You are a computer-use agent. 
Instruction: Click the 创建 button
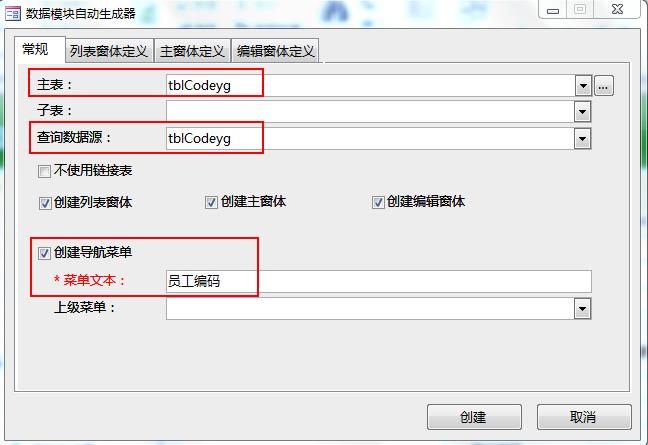(474, 417)
